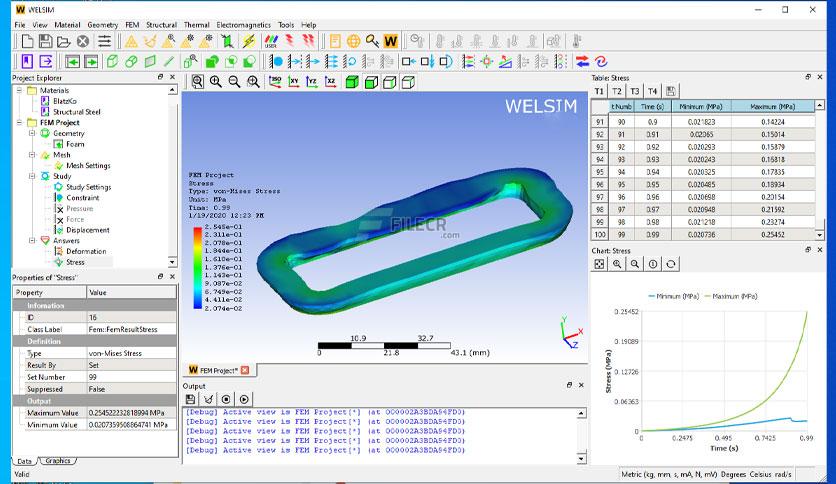Switch to the T2 table tab
The height and width of the screenshot is (484, 836).
coord(617,91)
